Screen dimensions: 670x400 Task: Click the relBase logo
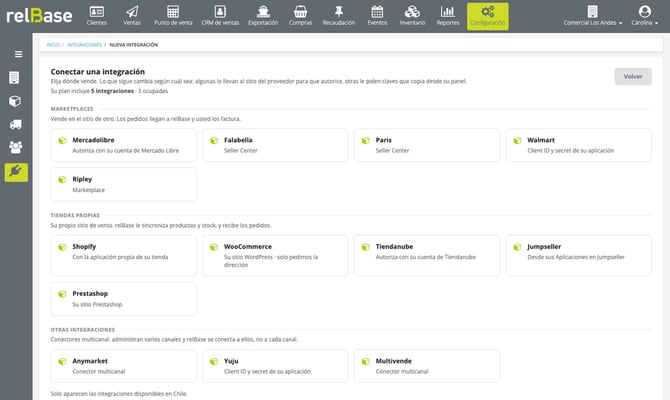coord(39,16)
